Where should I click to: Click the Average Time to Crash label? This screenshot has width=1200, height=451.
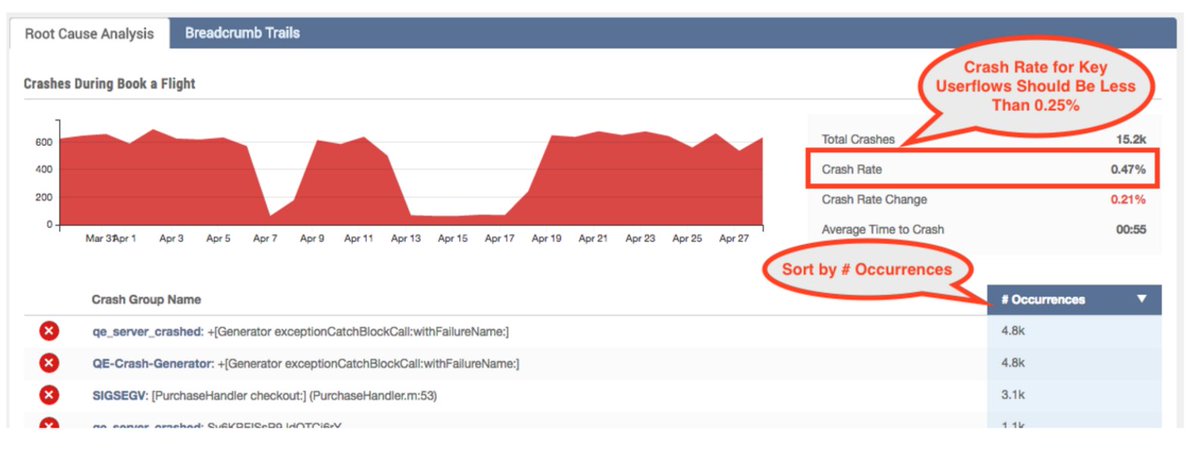coord(882,229)
